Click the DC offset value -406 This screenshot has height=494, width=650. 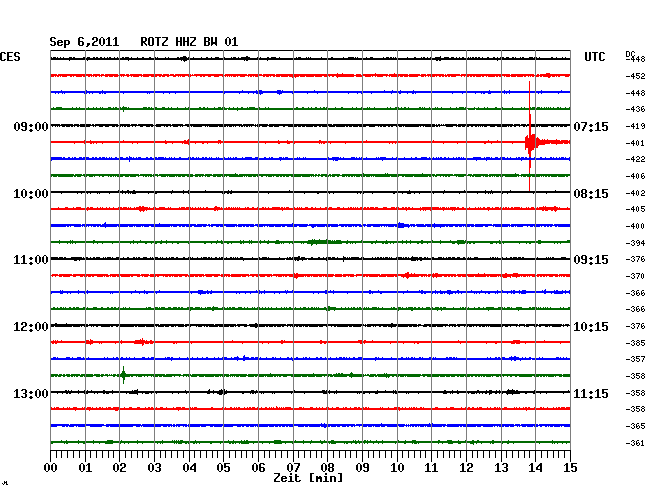click(635, 176)
